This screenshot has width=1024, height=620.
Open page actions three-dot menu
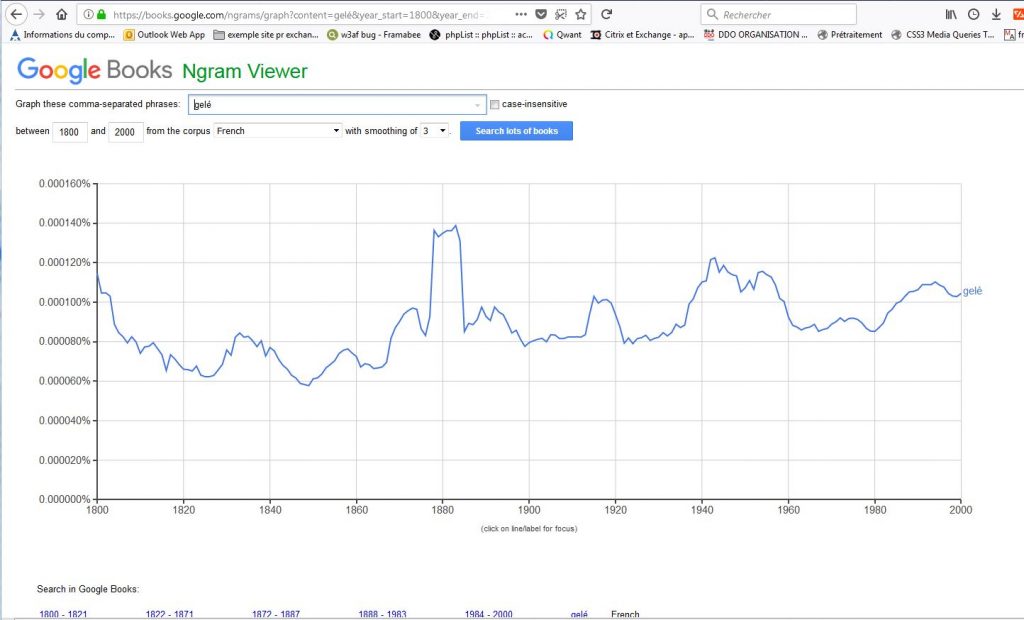point(522,15)
